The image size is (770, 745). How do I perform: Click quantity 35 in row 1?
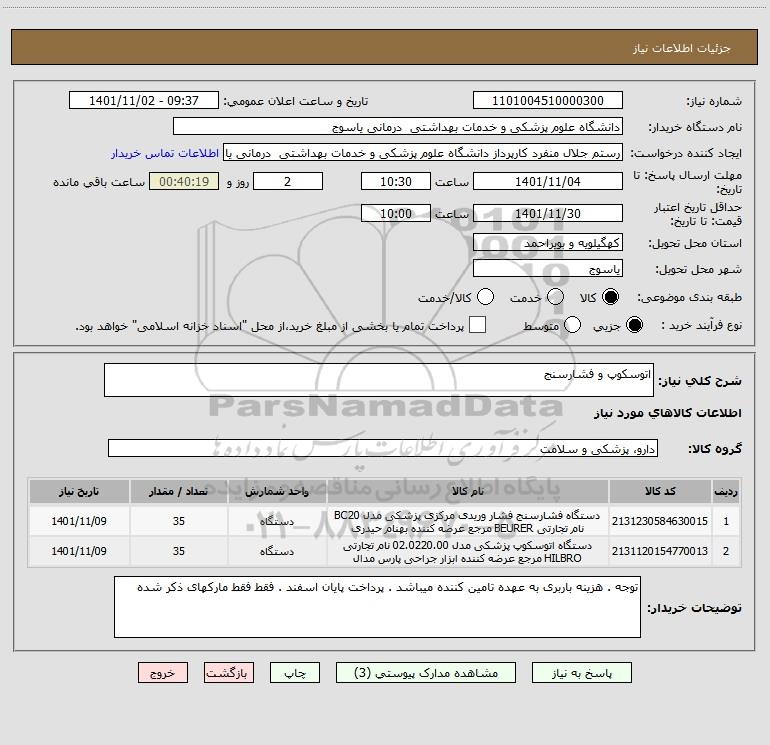[179, 521]
